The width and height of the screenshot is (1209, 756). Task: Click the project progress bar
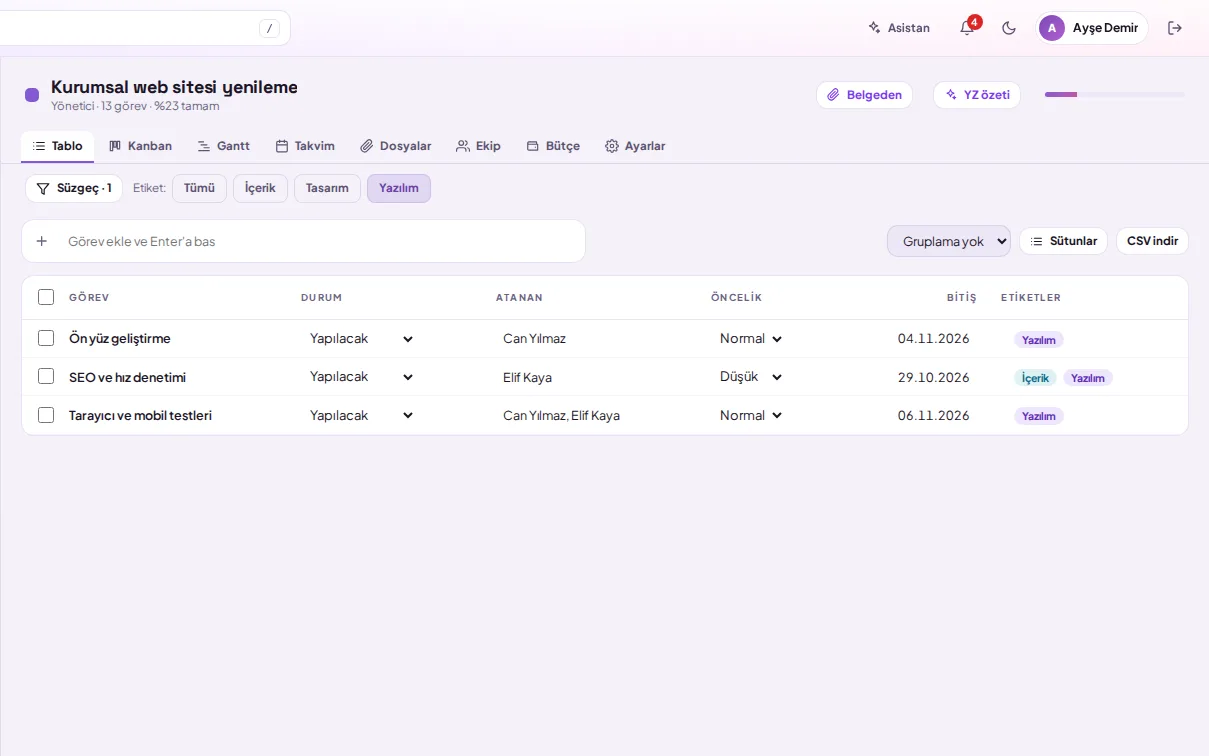click(x=1115, y=95)
